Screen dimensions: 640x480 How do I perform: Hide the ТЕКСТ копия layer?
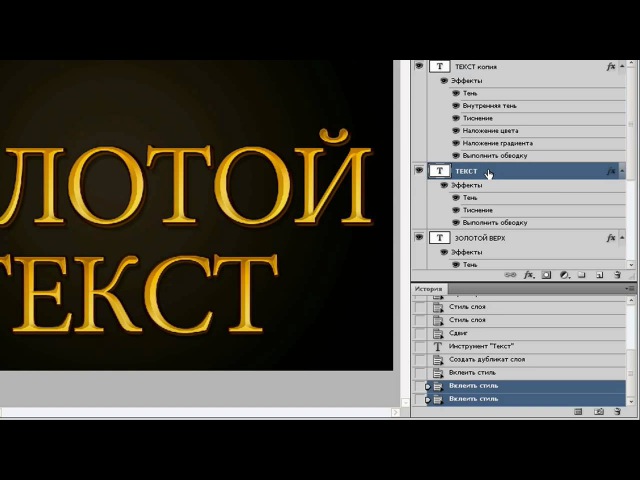pyautogui.click(x=419, y=66)
